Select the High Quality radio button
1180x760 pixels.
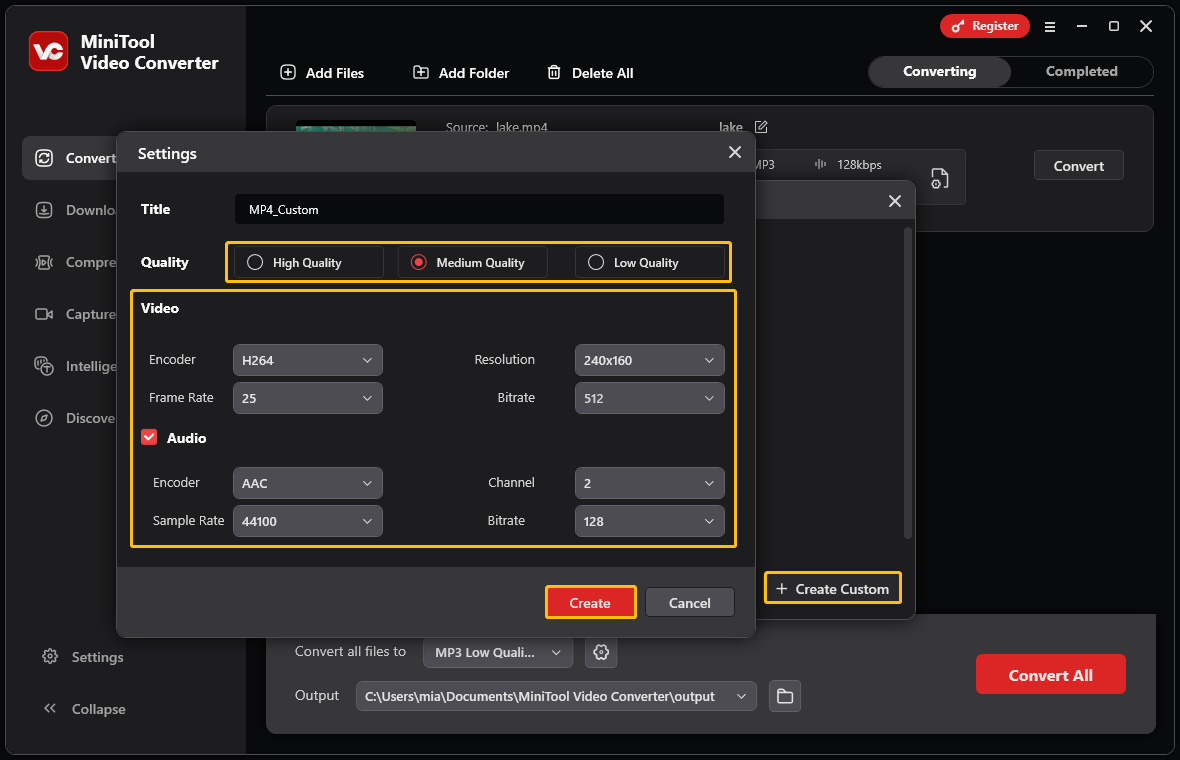point(255,262)
